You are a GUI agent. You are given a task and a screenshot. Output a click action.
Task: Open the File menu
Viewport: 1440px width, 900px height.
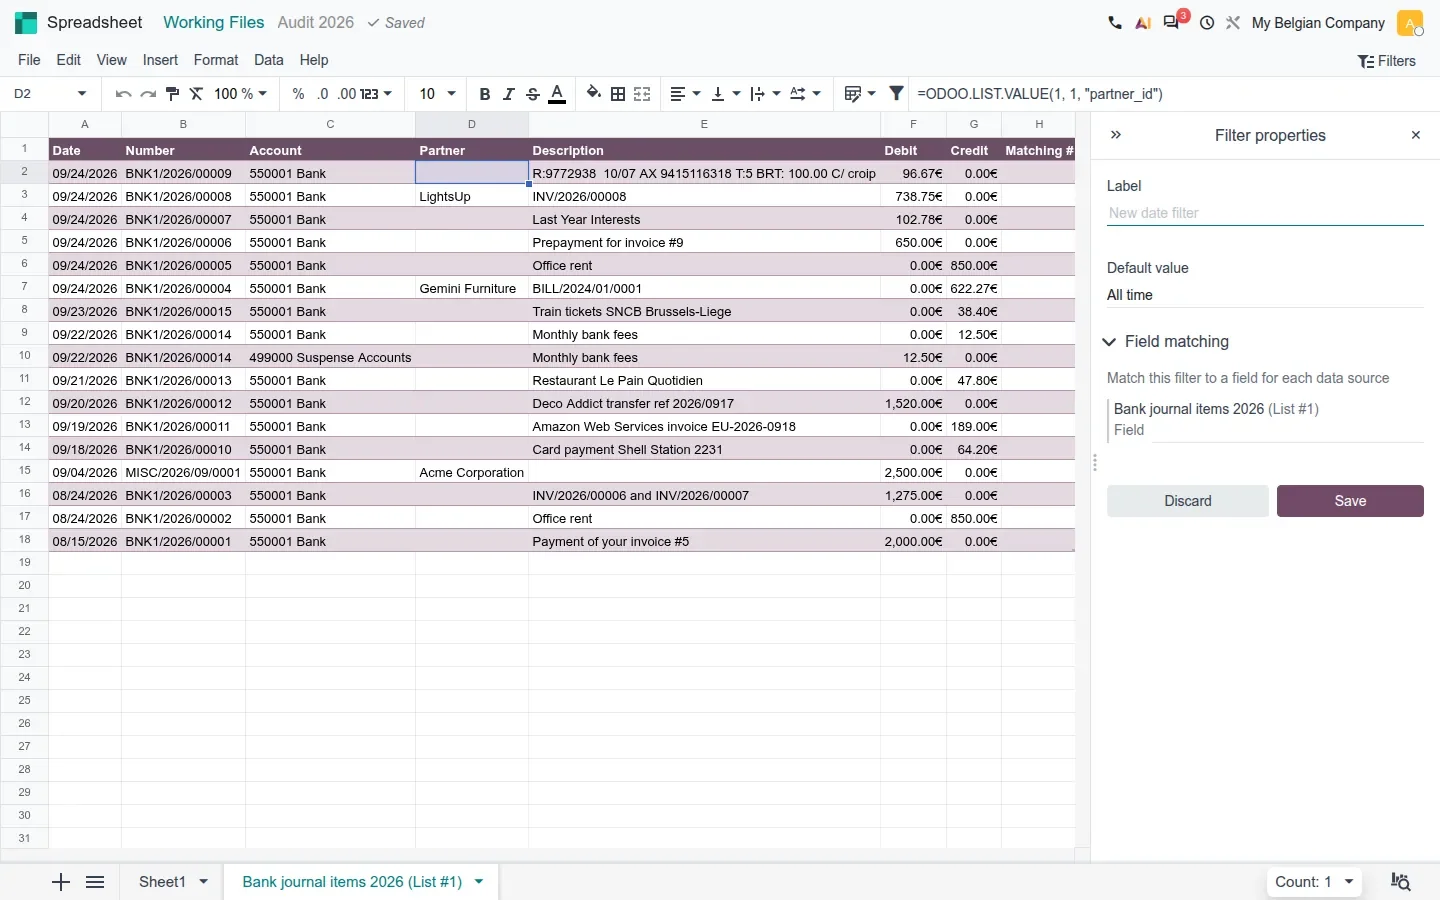click(x=29, y=60)
